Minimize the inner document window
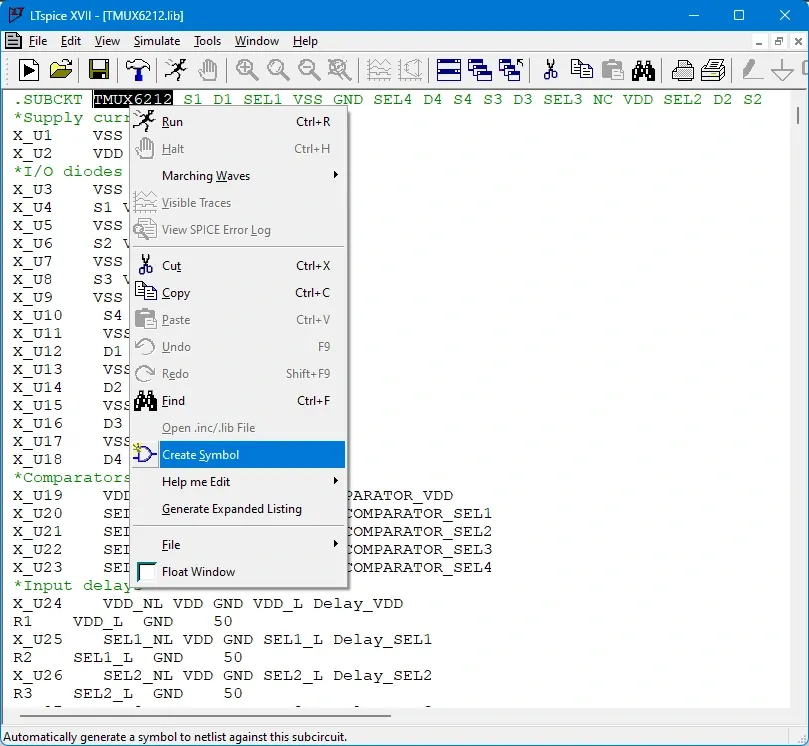Image resolution: width=809 pixels, height=746 pixels. (759, 41)
